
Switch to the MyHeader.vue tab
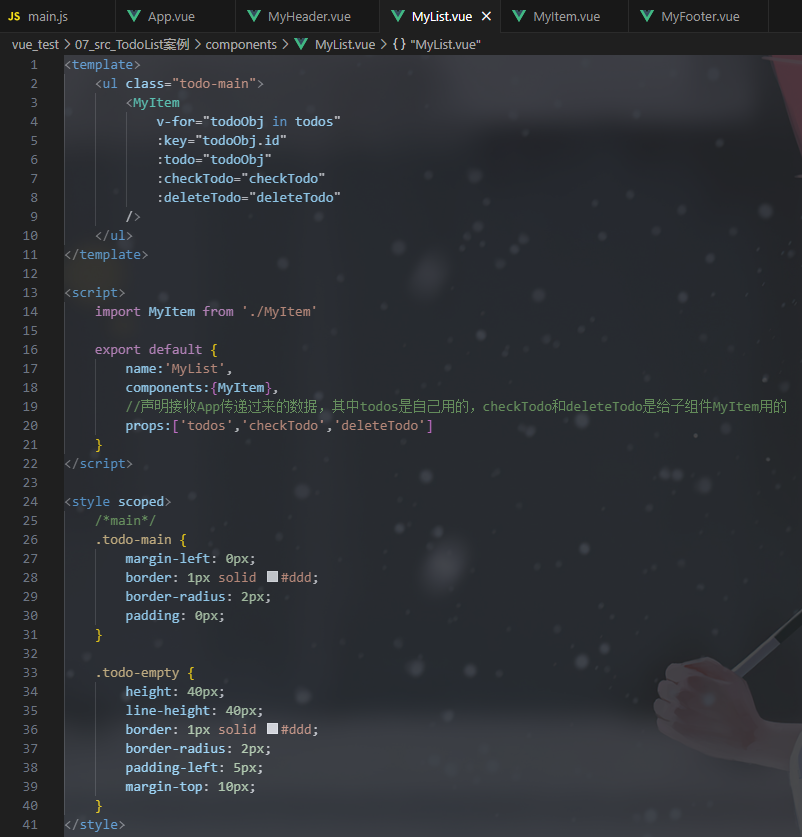308,17
